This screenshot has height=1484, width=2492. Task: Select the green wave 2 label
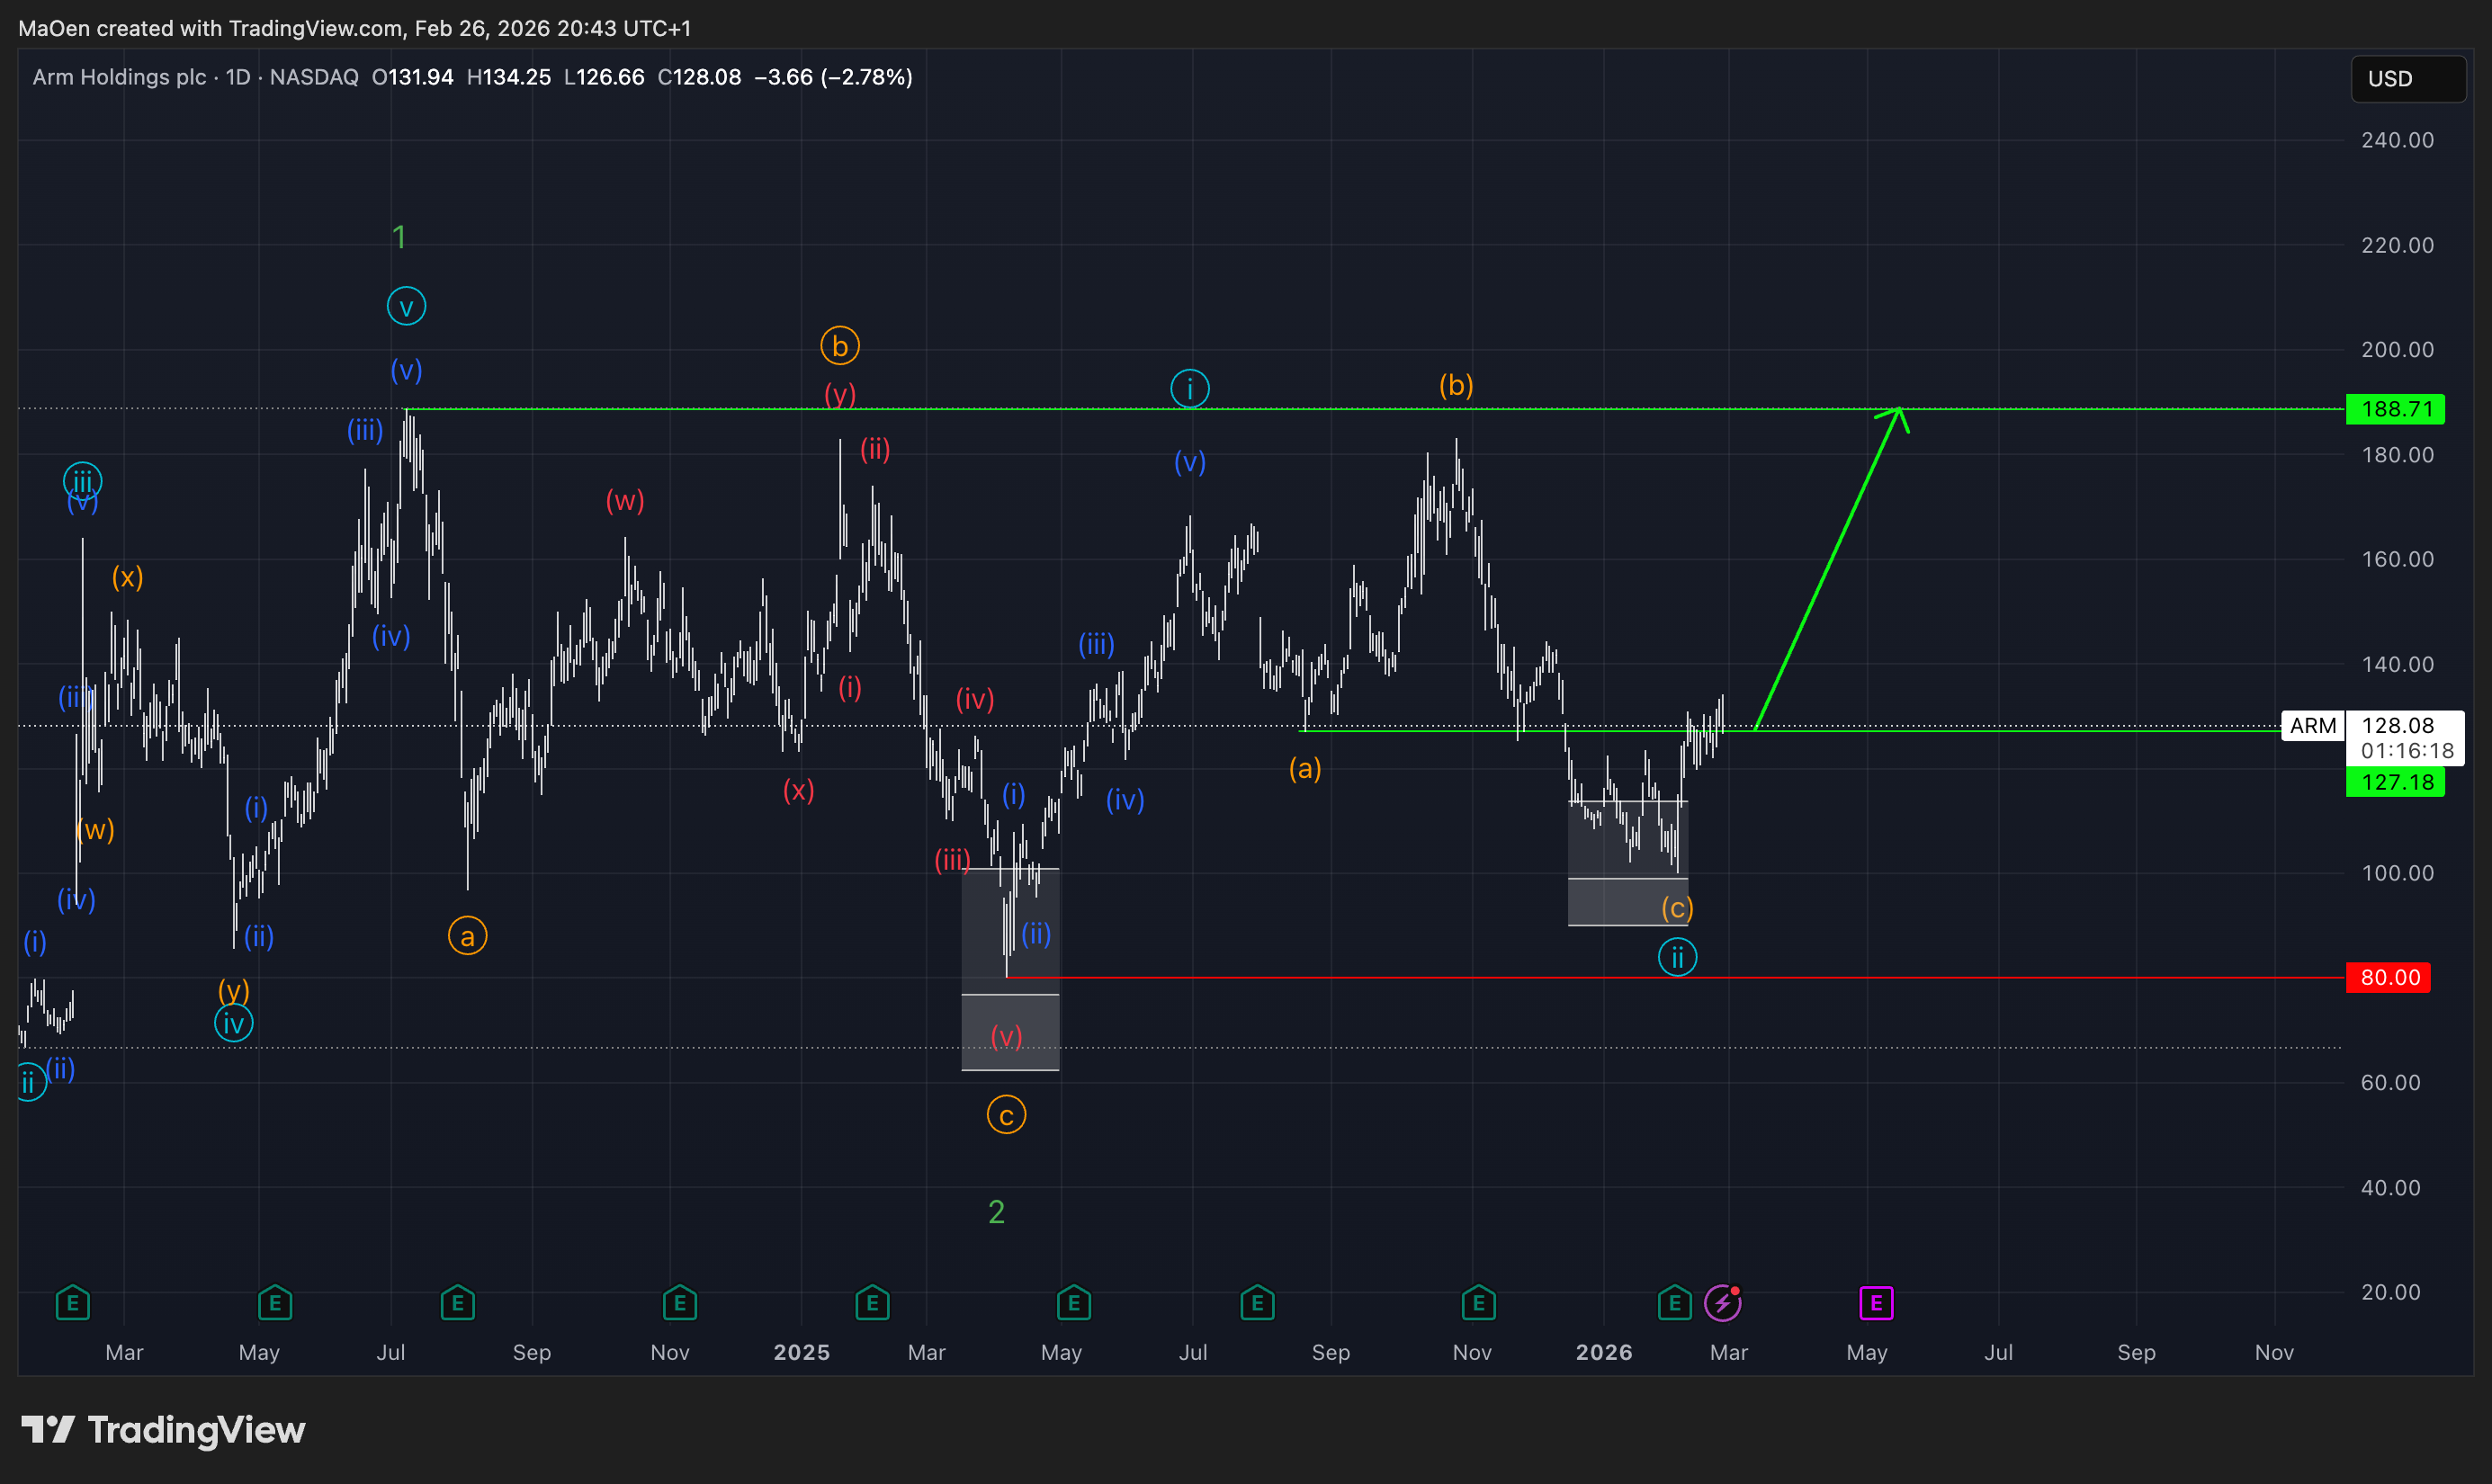(996, 1212)
